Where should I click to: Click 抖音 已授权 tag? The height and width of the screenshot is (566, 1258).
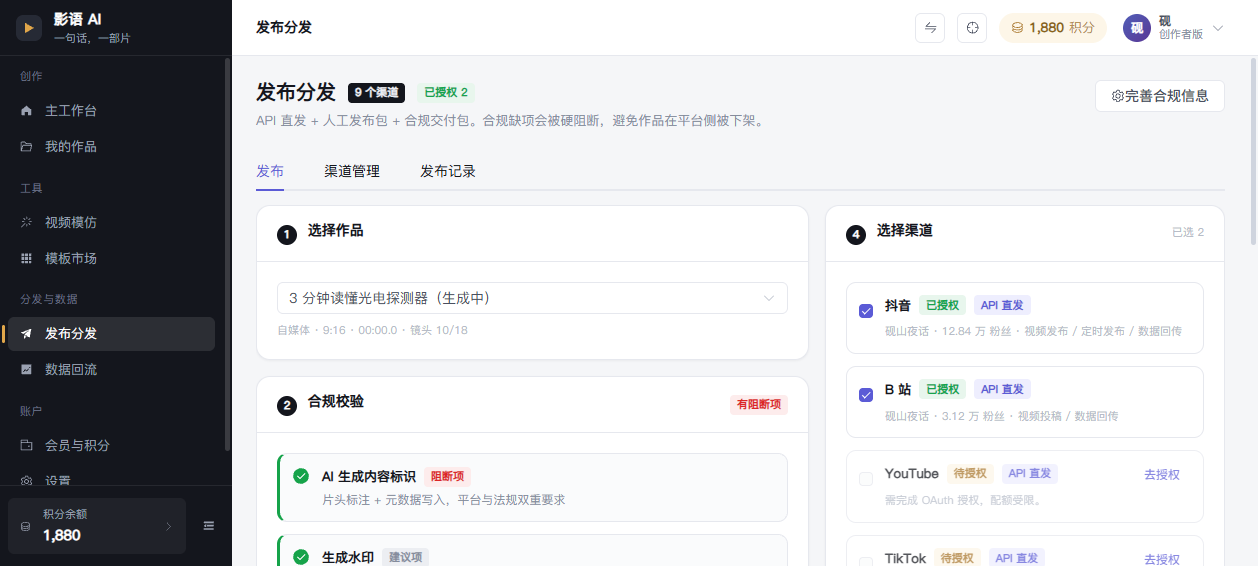[942, 306]
